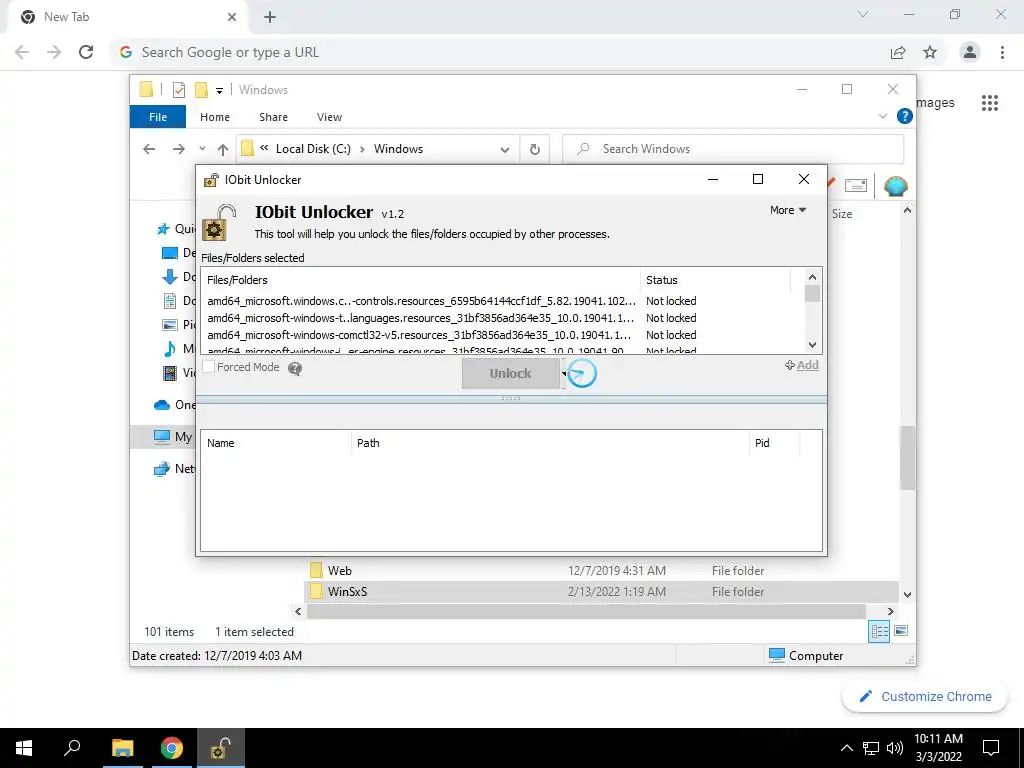The image size is (1024, 768).
Task: Click the Size column header in Explorer
Action: point(842,214)
